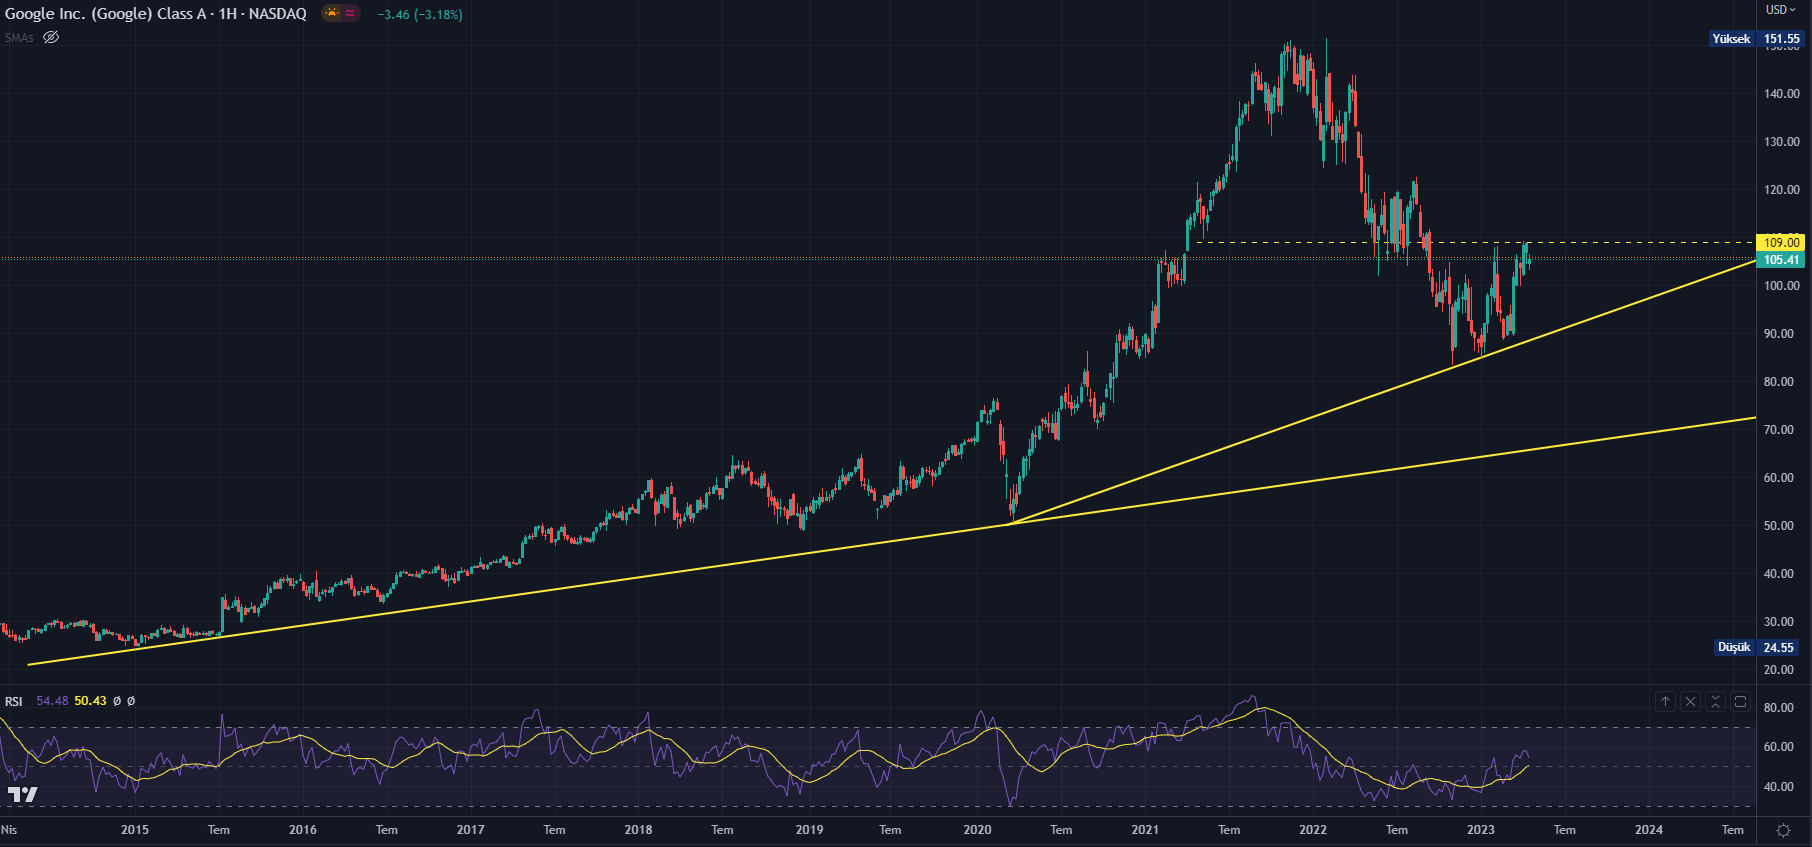Open the USD currency dropdown
The image size is (1812, 847).
(x=1781, y=10)
